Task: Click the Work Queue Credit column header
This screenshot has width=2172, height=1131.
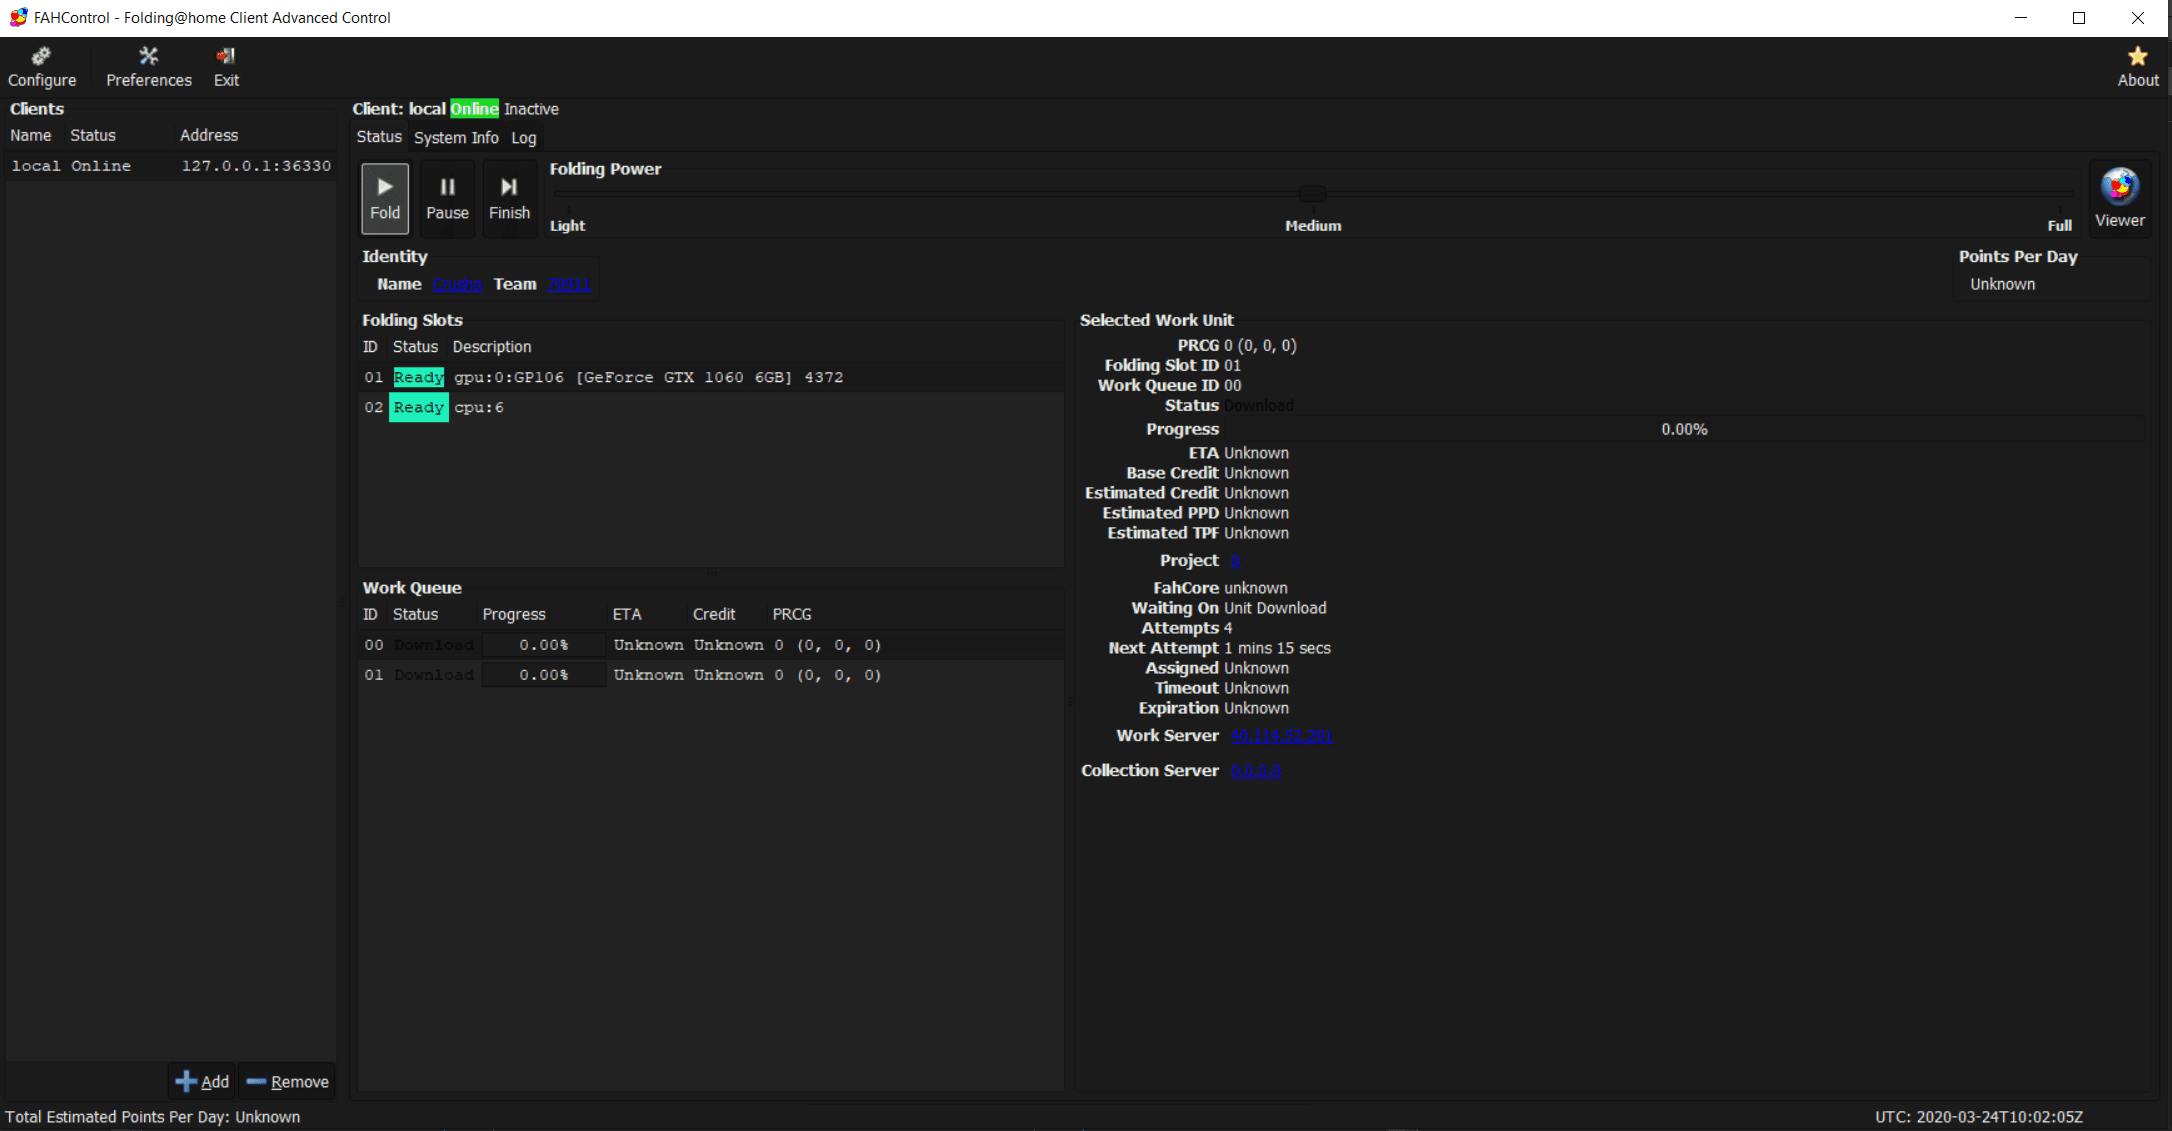Action: (714, 614)
